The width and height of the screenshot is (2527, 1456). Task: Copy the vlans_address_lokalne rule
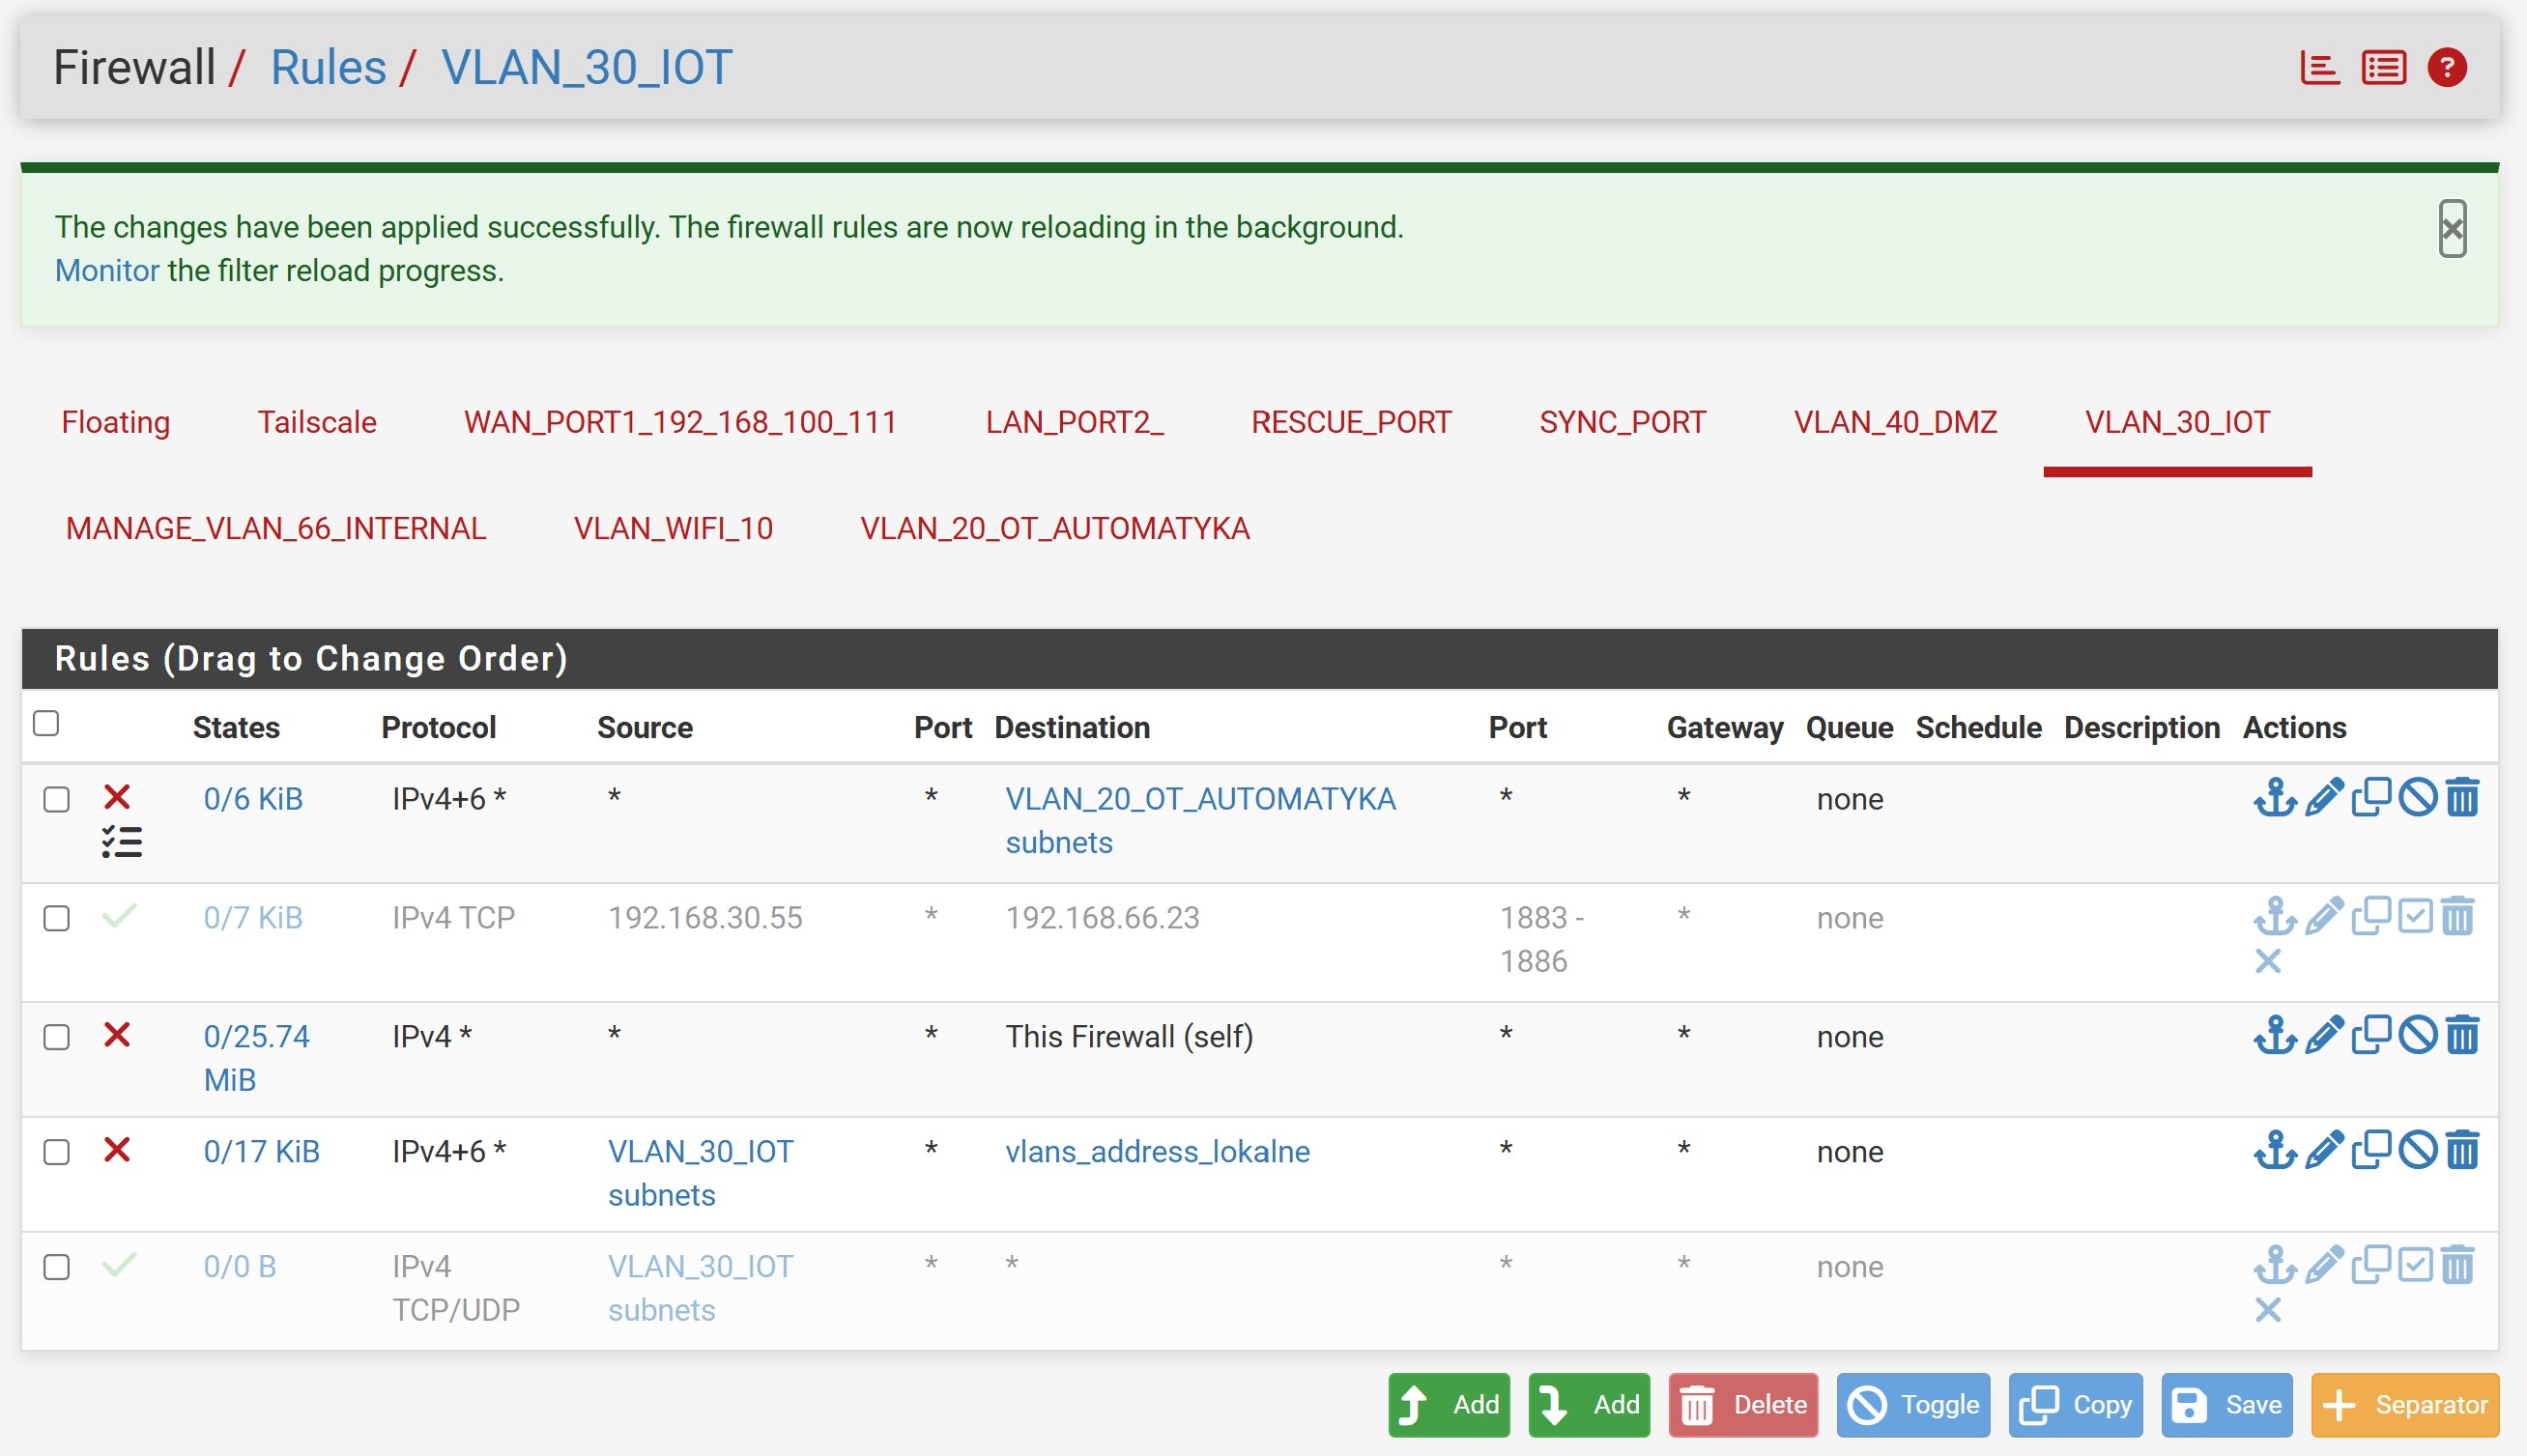(2370, 1150)
